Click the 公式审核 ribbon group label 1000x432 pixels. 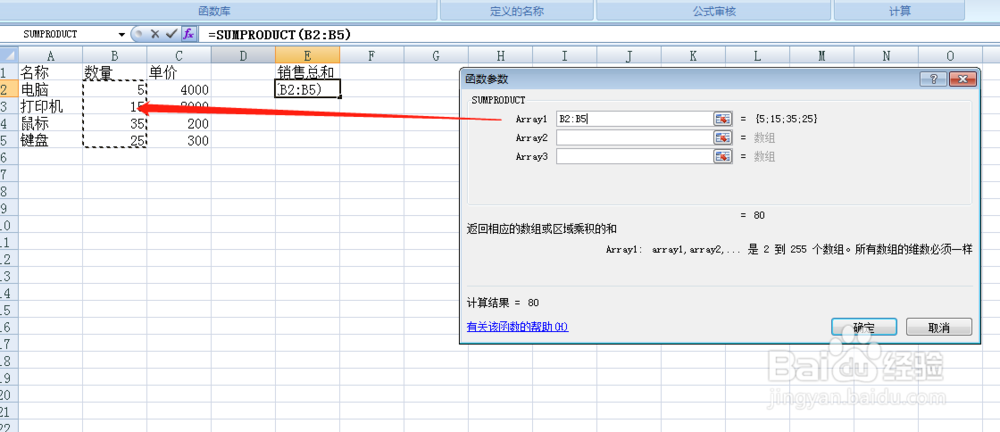[712, 11]
